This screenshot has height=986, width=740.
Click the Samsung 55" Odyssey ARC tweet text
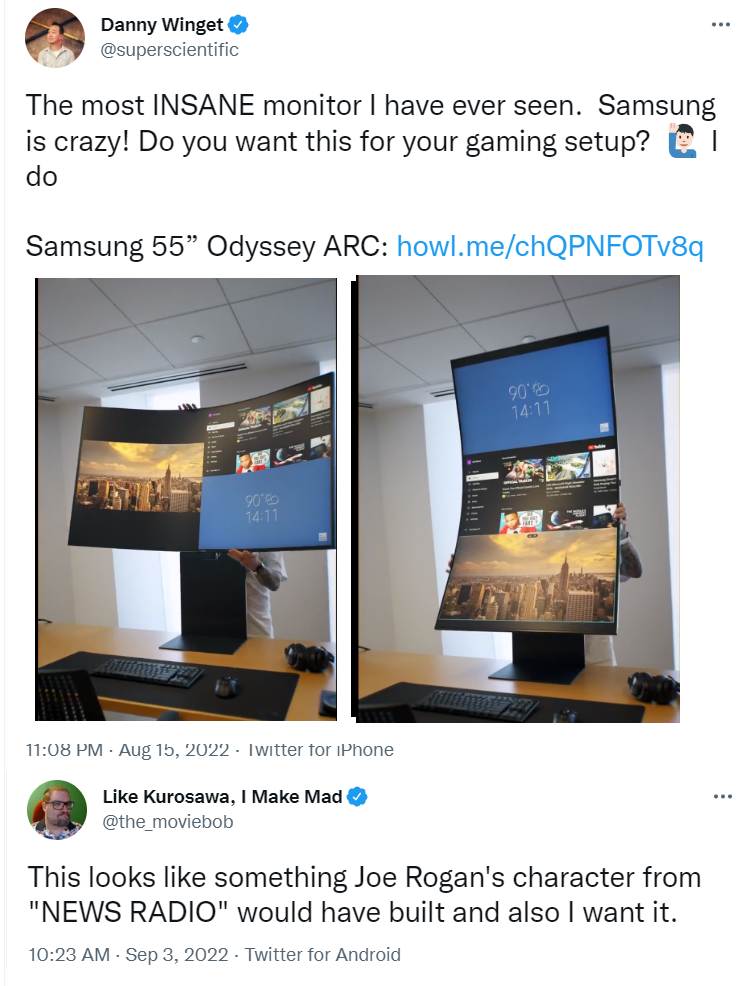(207, 246)
